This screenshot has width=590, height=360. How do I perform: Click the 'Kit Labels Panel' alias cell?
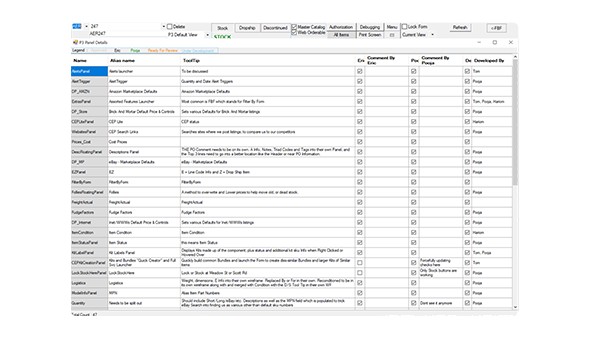(x=144, y=253)
